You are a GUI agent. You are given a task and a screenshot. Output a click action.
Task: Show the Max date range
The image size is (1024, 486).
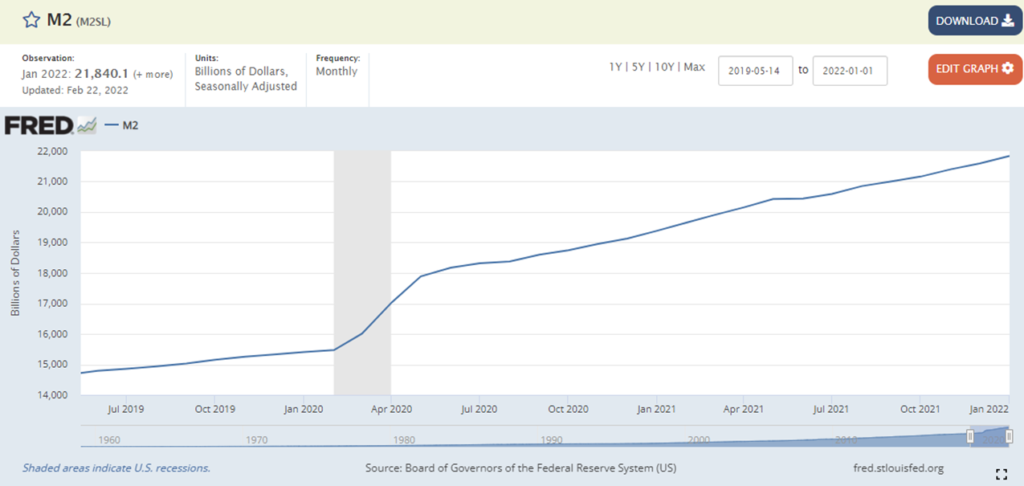(x=694, y=67)
